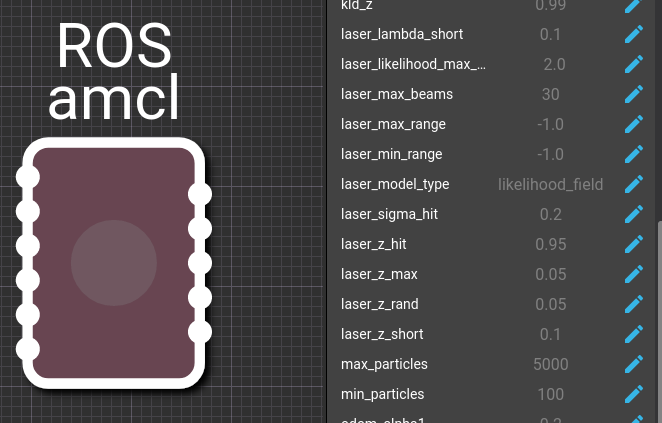Click the bottommost port on amcl node's right edge

pos(200,332)
